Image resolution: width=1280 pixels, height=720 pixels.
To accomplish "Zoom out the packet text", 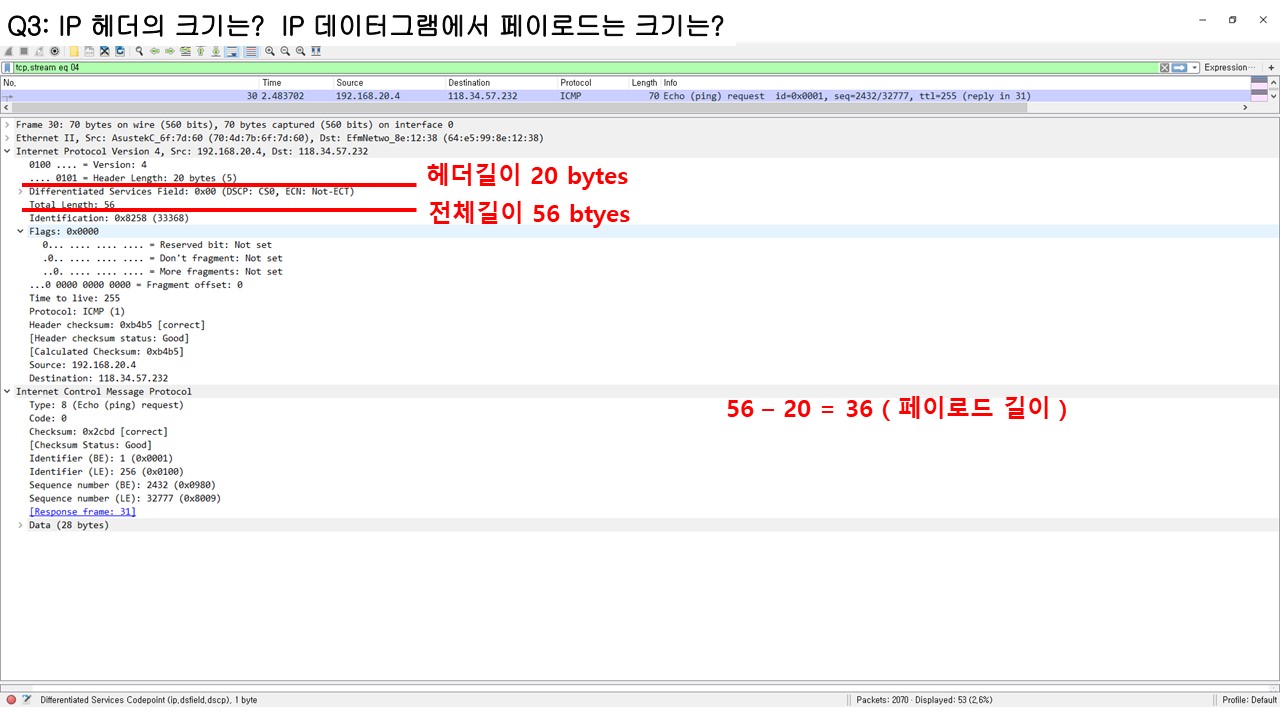I will pyautogui.click(x=285, y=51).
